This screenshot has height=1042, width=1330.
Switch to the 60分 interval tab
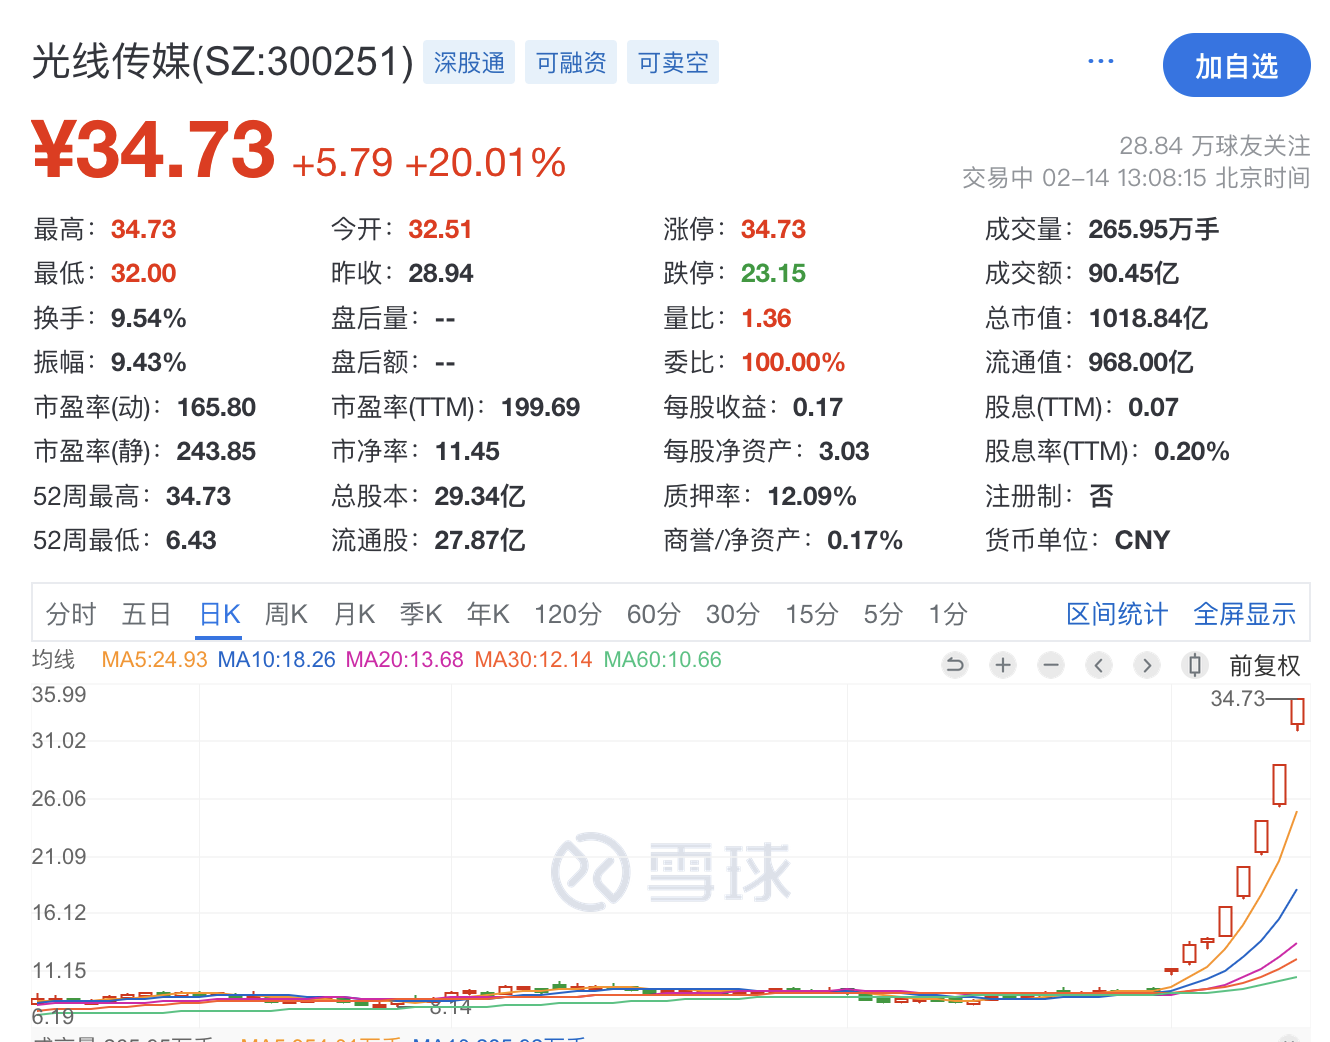click(x=654, y=614)
